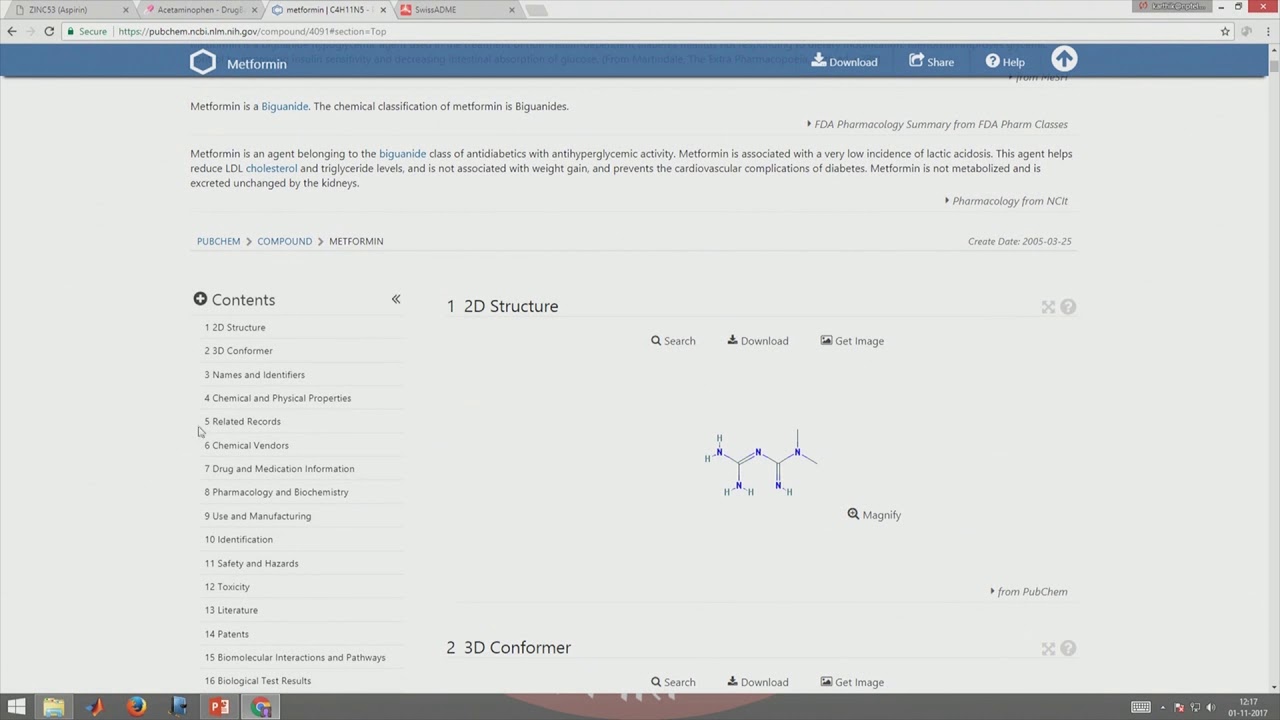The image size is (1280, 720).
Task: Switch to the SwissADME browser tab
Action: (455, 10)
